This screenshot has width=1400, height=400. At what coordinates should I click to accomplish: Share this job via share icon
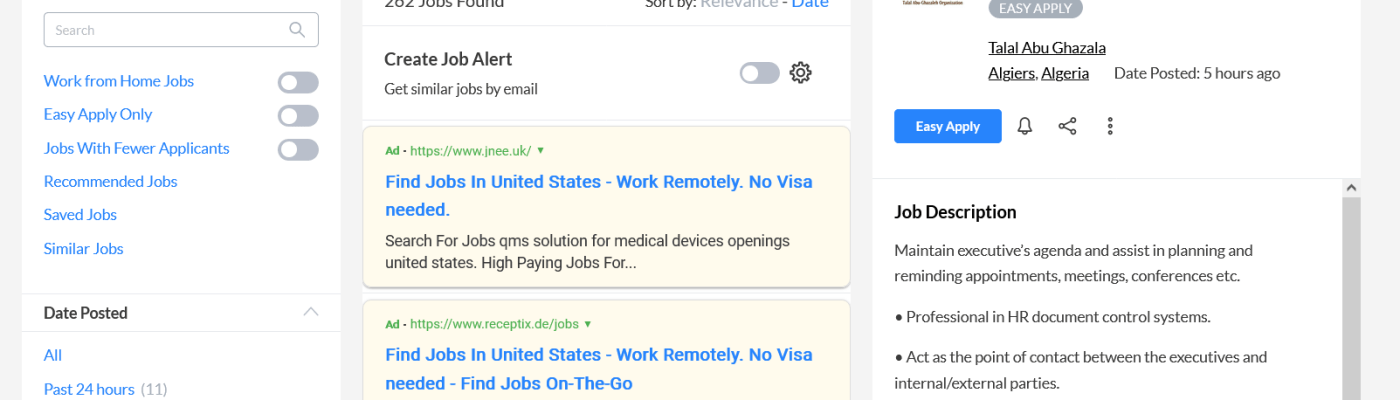[1068, 126]
